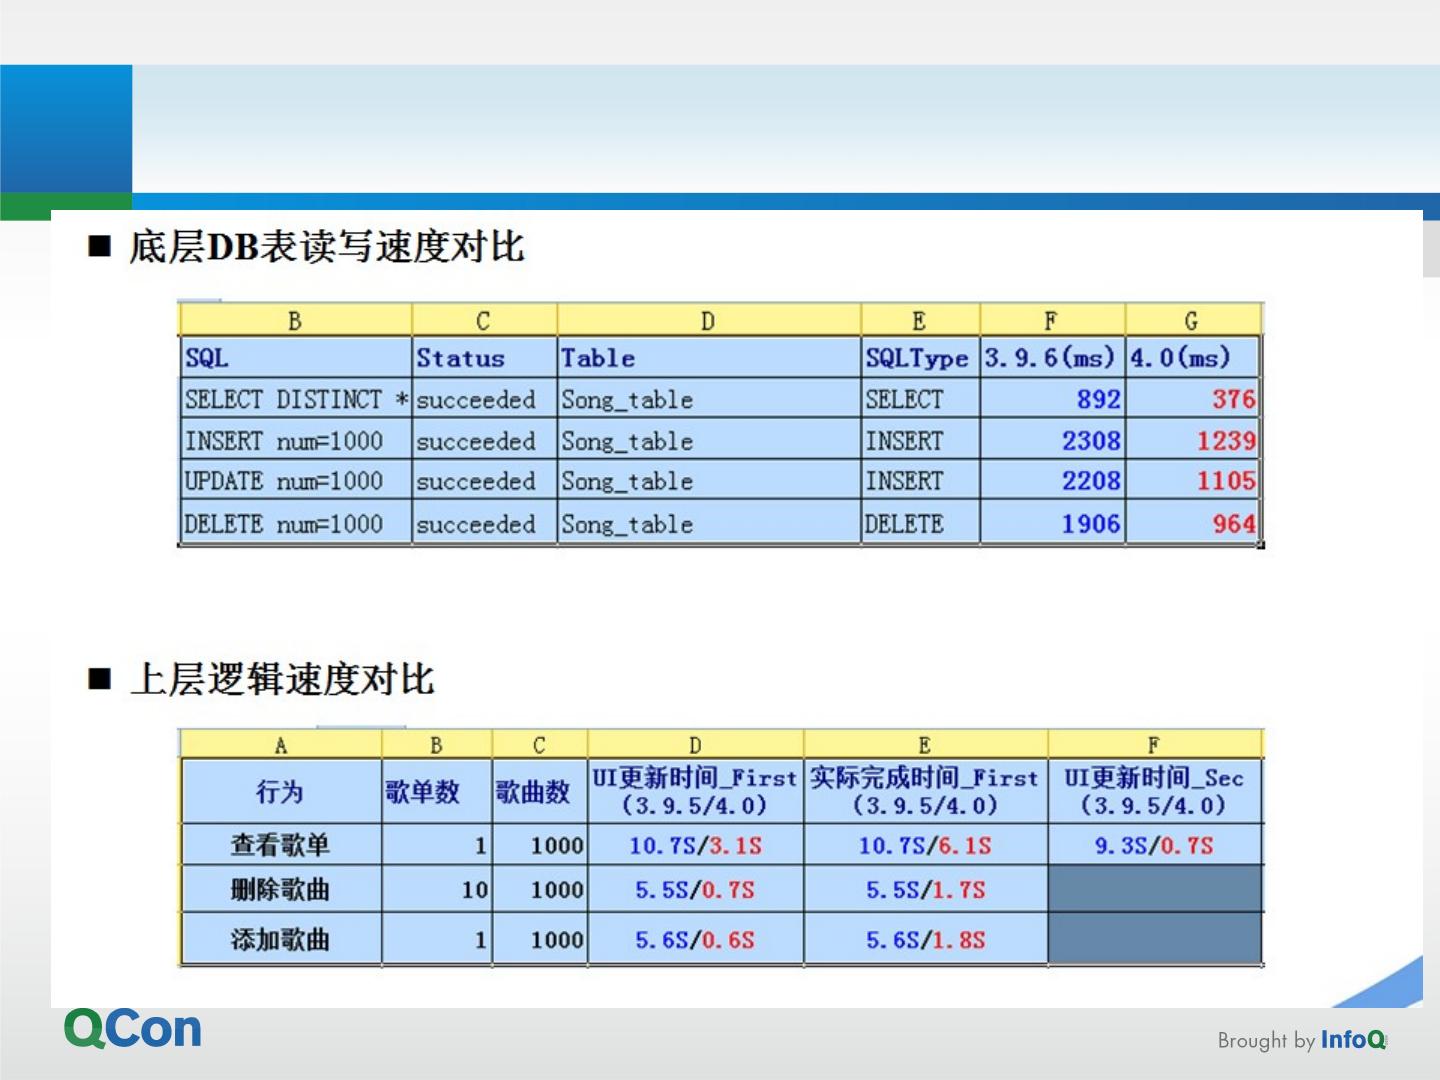Screen dimensions: 1440x1080
Task: Click the "SQLType" header cell
Action: click(x=918, y=358)
